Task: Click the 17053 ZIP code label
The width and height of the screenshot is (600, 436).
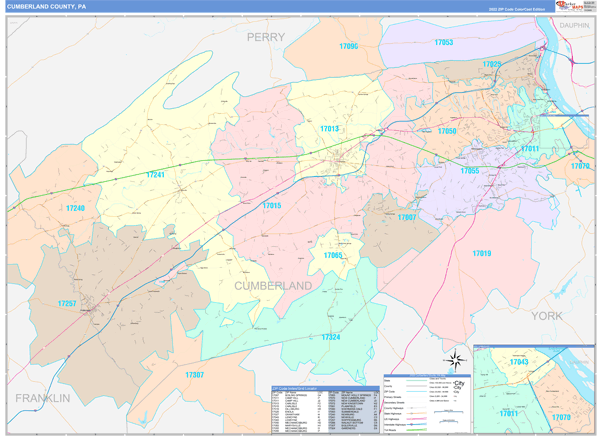Action: (x=444, y=43)
